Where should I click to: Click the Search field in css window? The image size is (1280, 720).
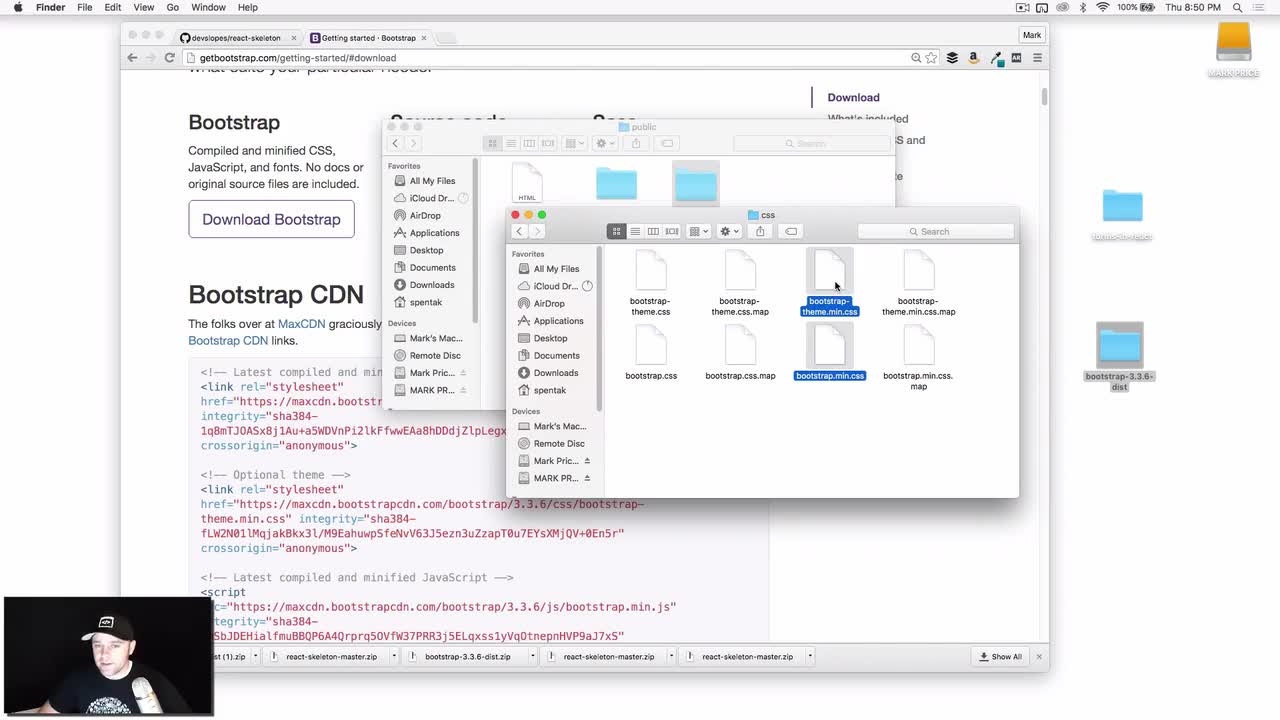(935, 231)
